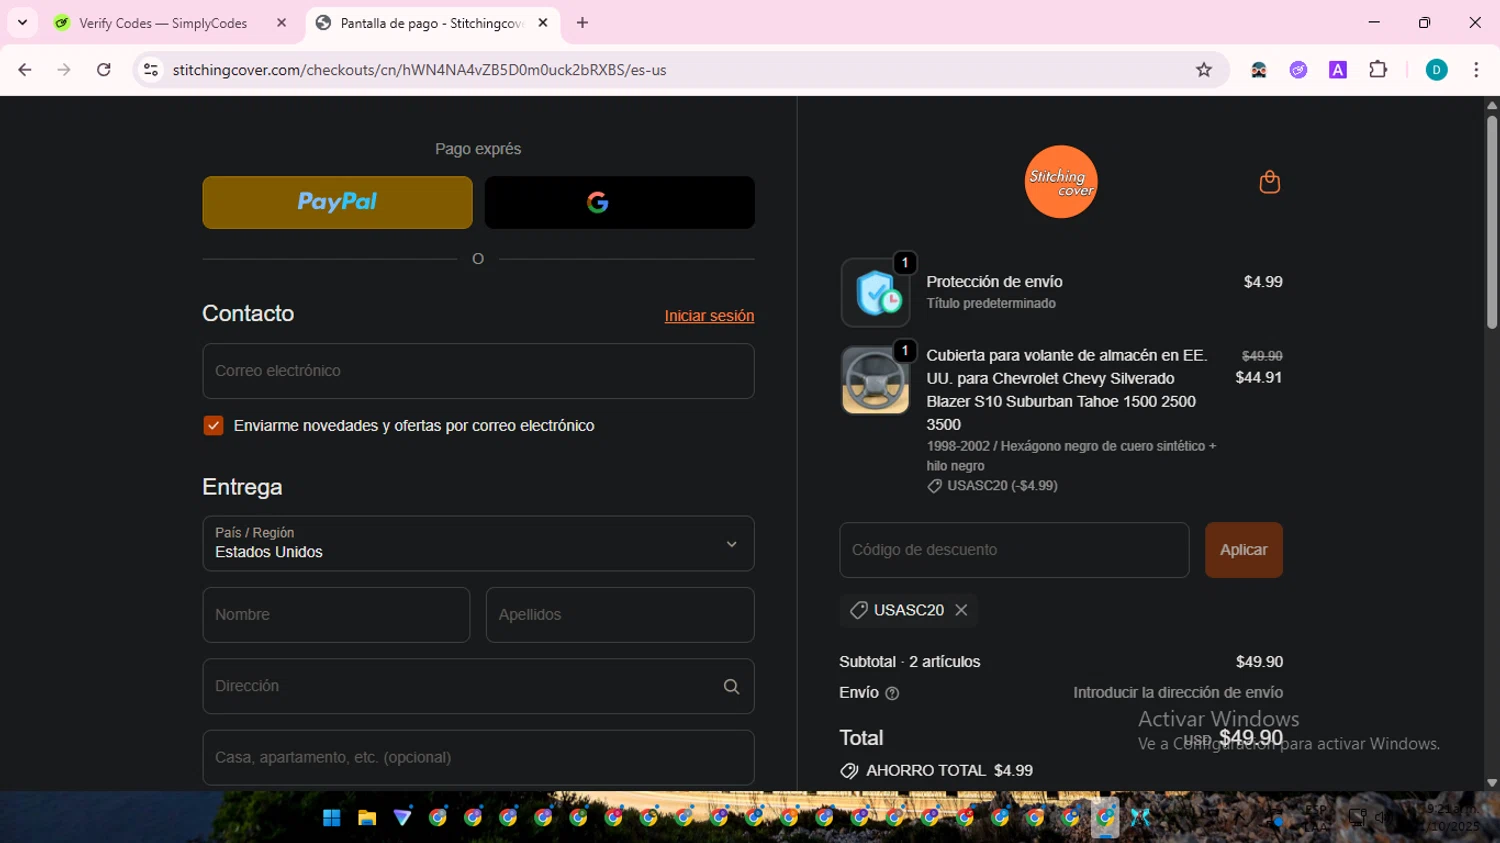Click the Protección de envío product title
1500x843 pixels.
(994, 282)
